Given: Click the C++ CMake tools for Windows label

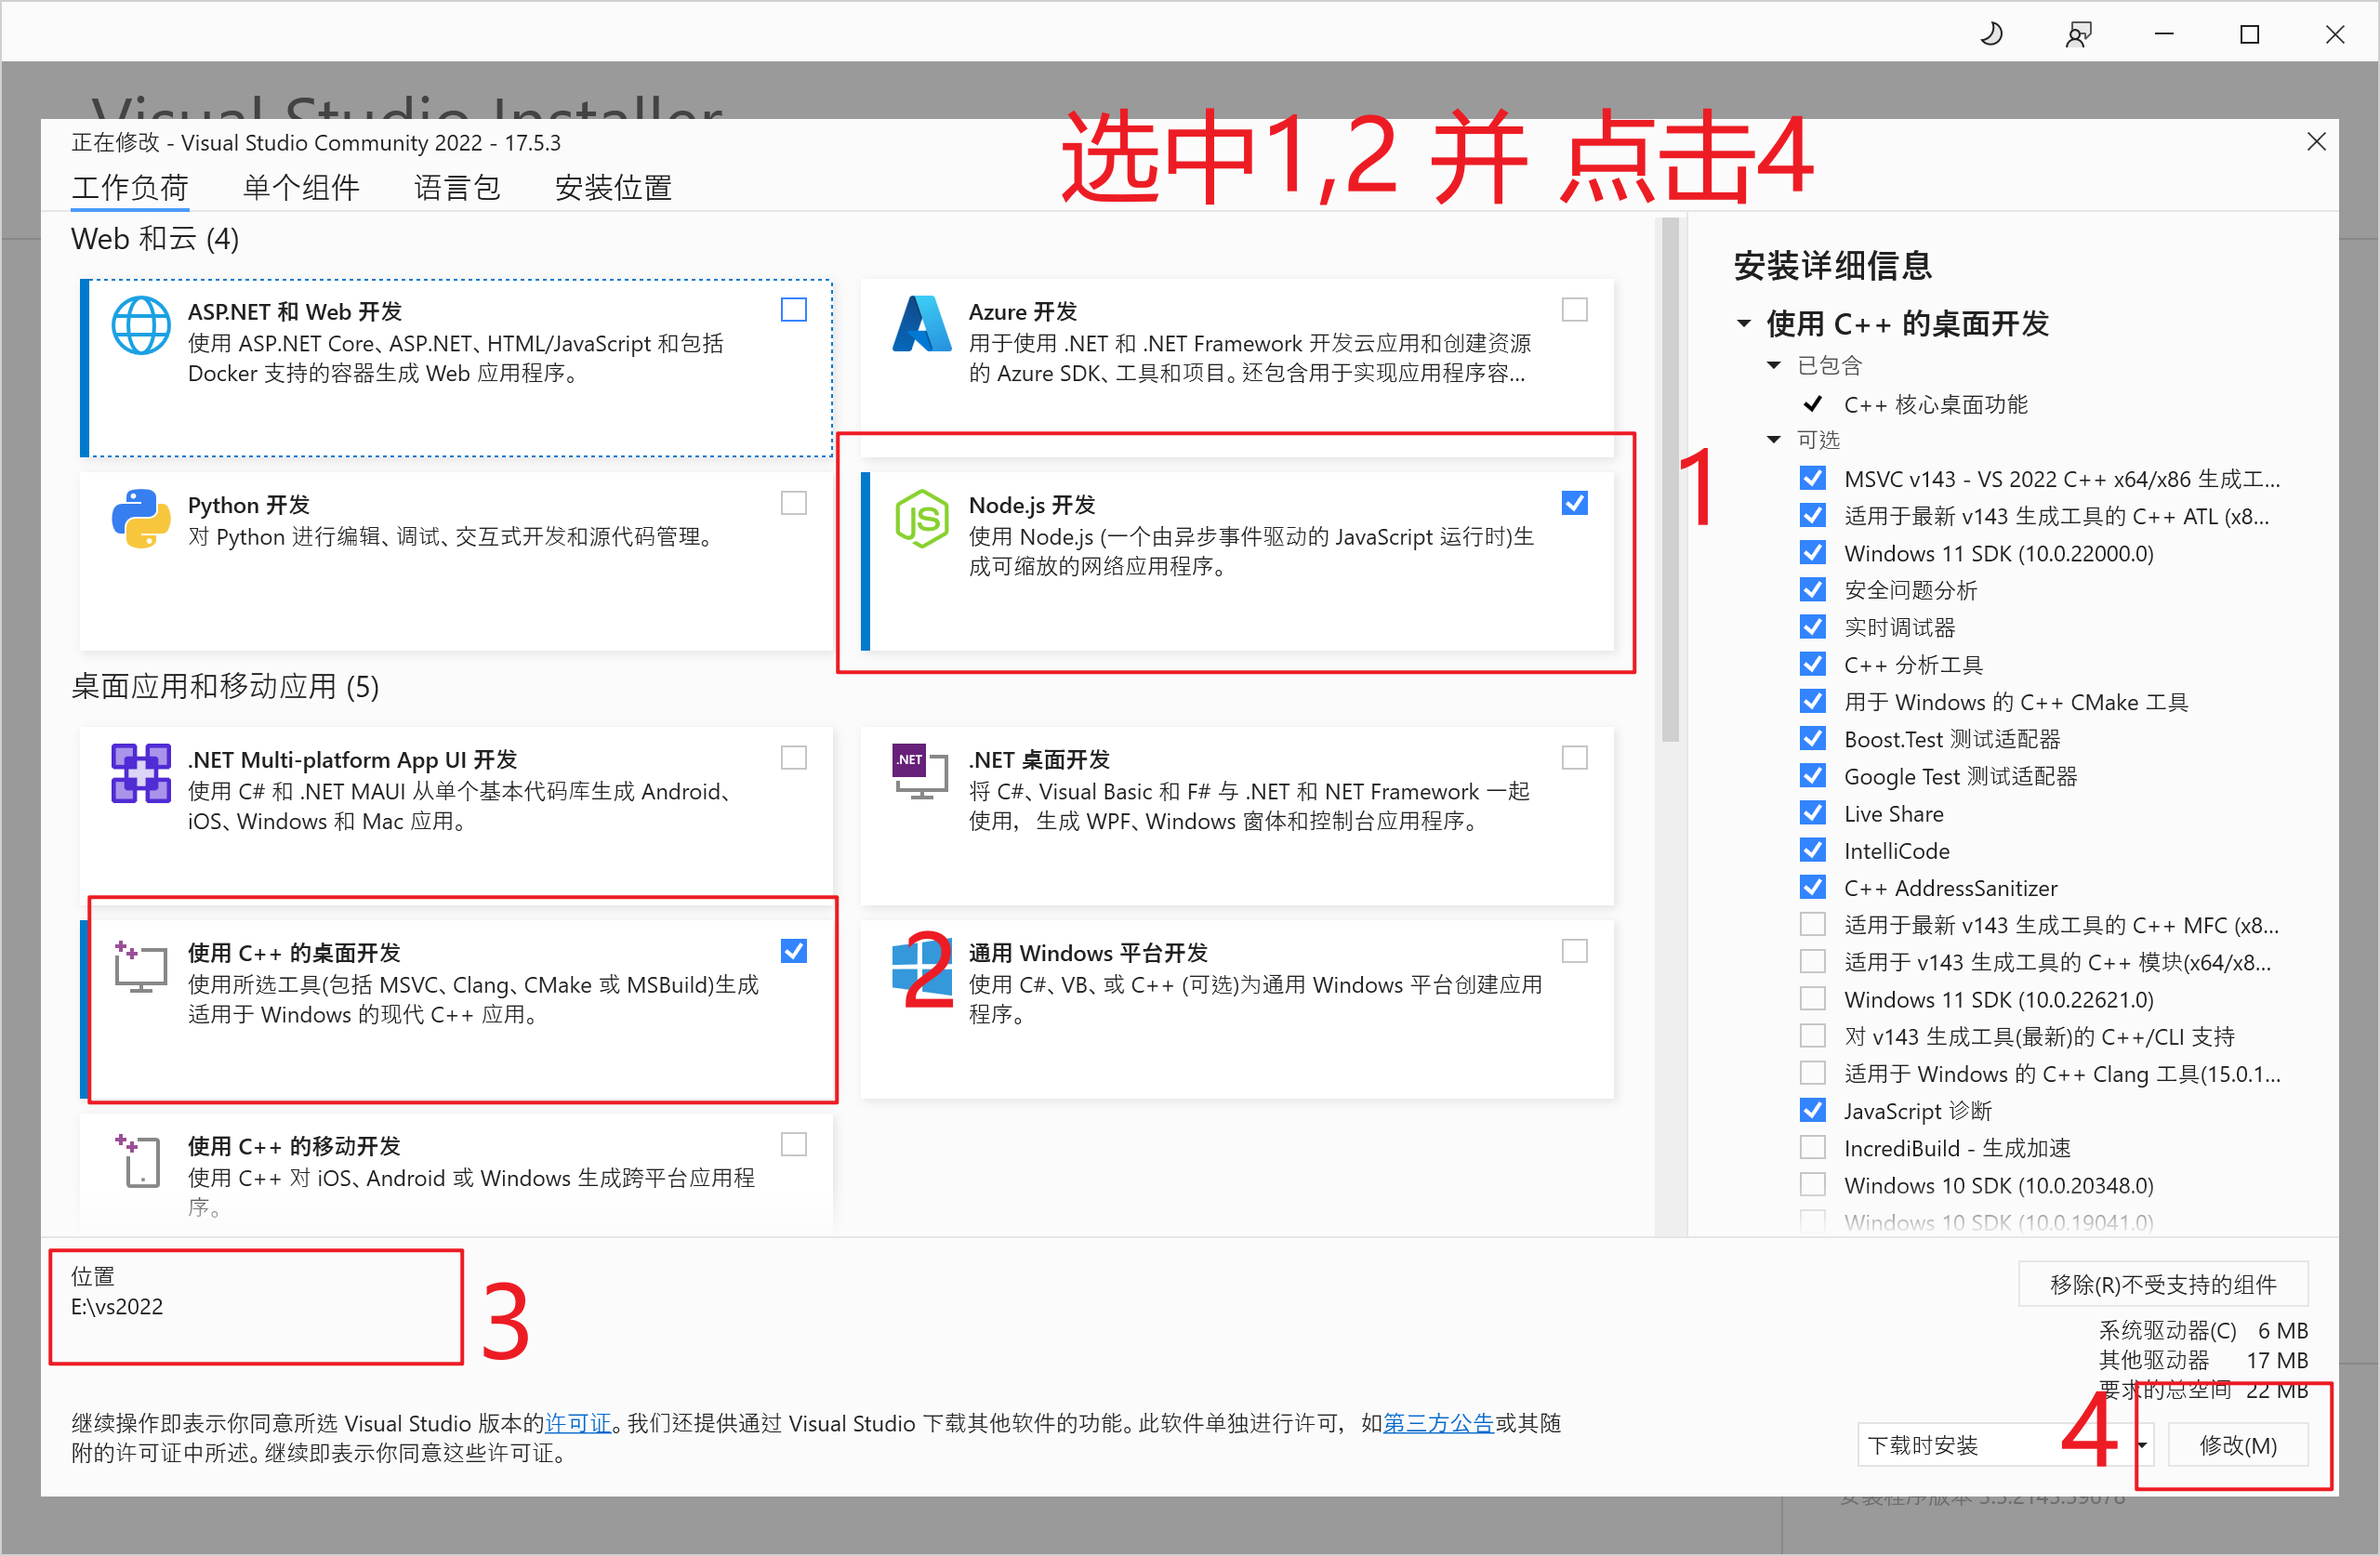Looking at the screenshot, I should (2015, 702).
